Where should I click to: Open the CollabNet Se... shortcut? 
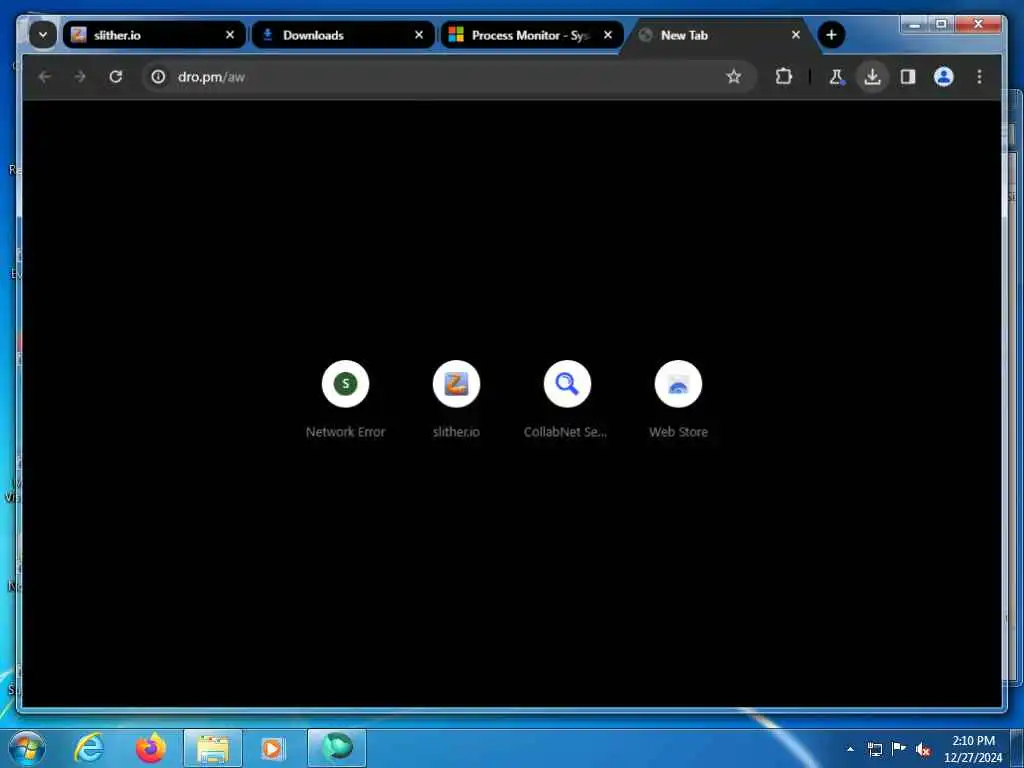point(567,400)
